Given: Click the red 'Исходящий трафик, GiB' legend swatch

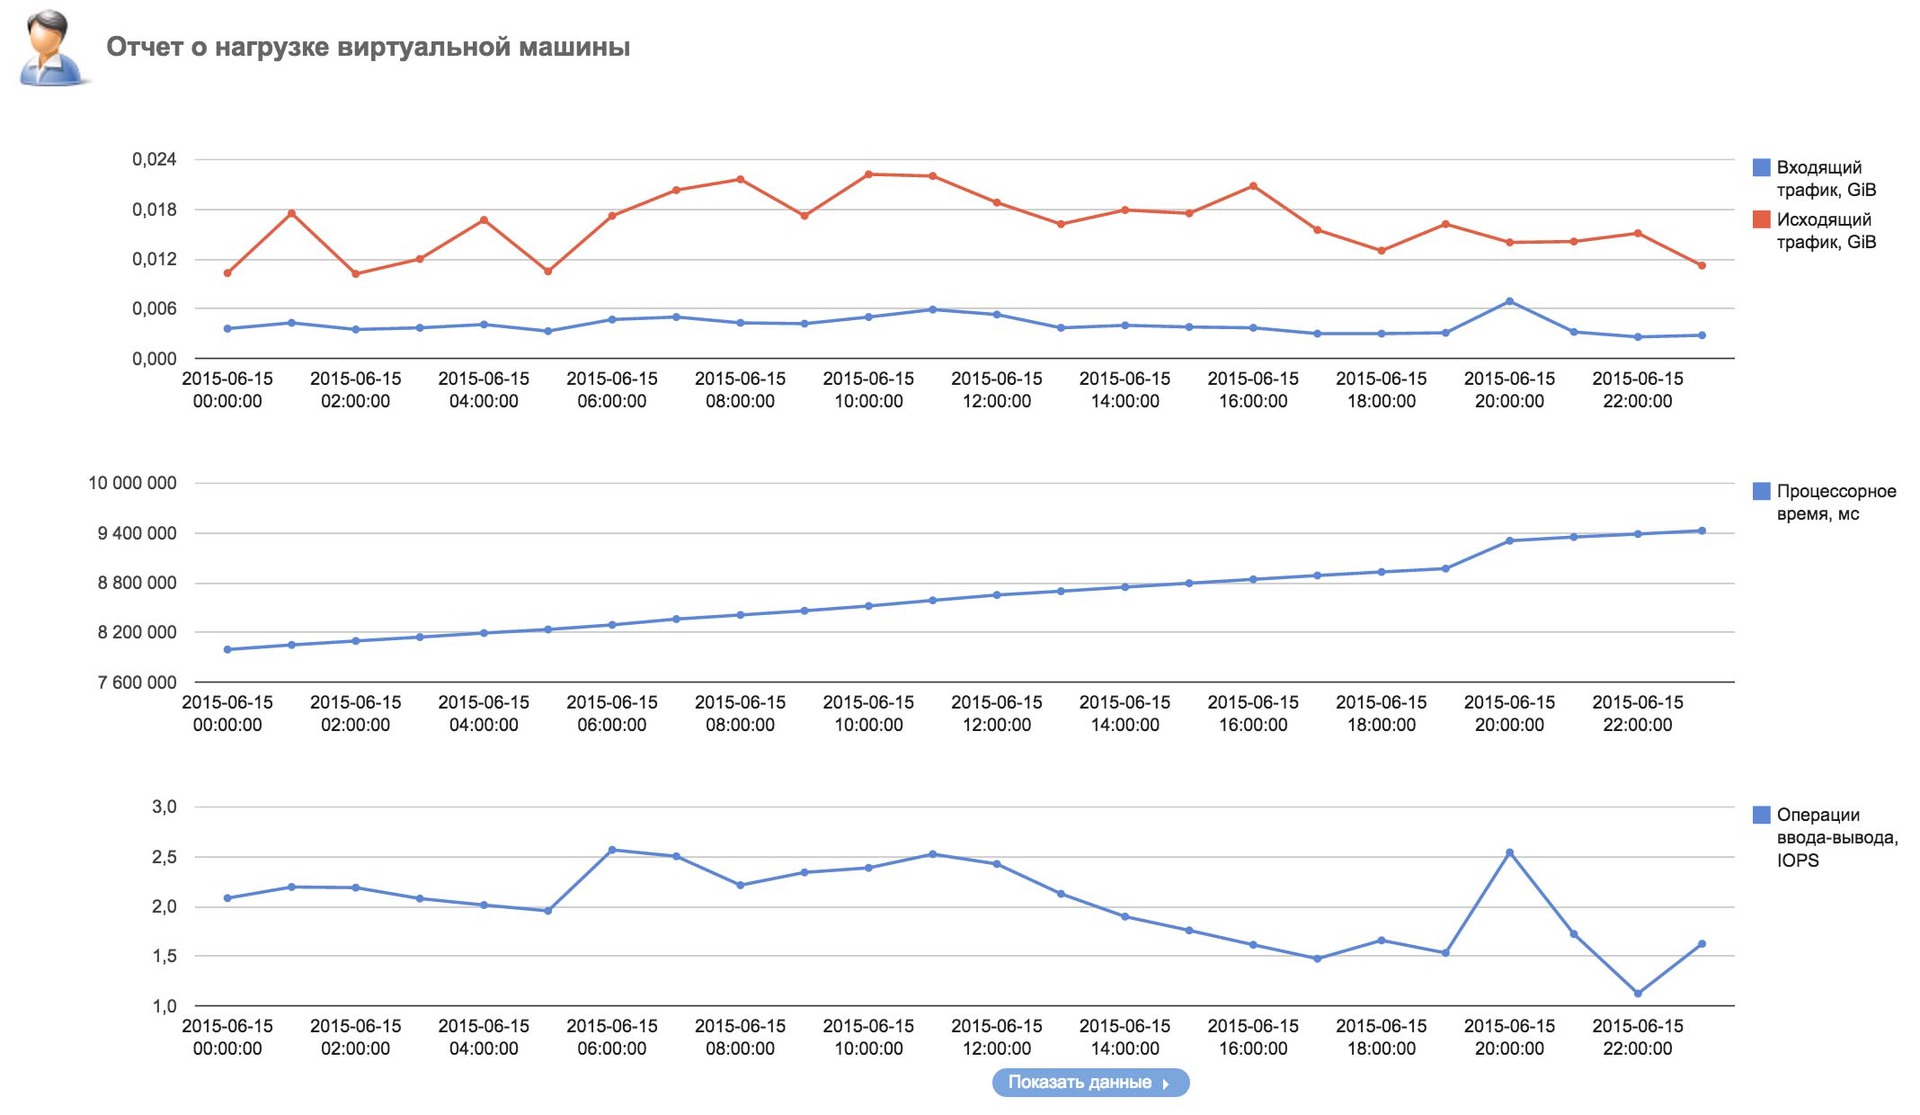Looking at the screenshot, I should click(x=1761, y=219).
